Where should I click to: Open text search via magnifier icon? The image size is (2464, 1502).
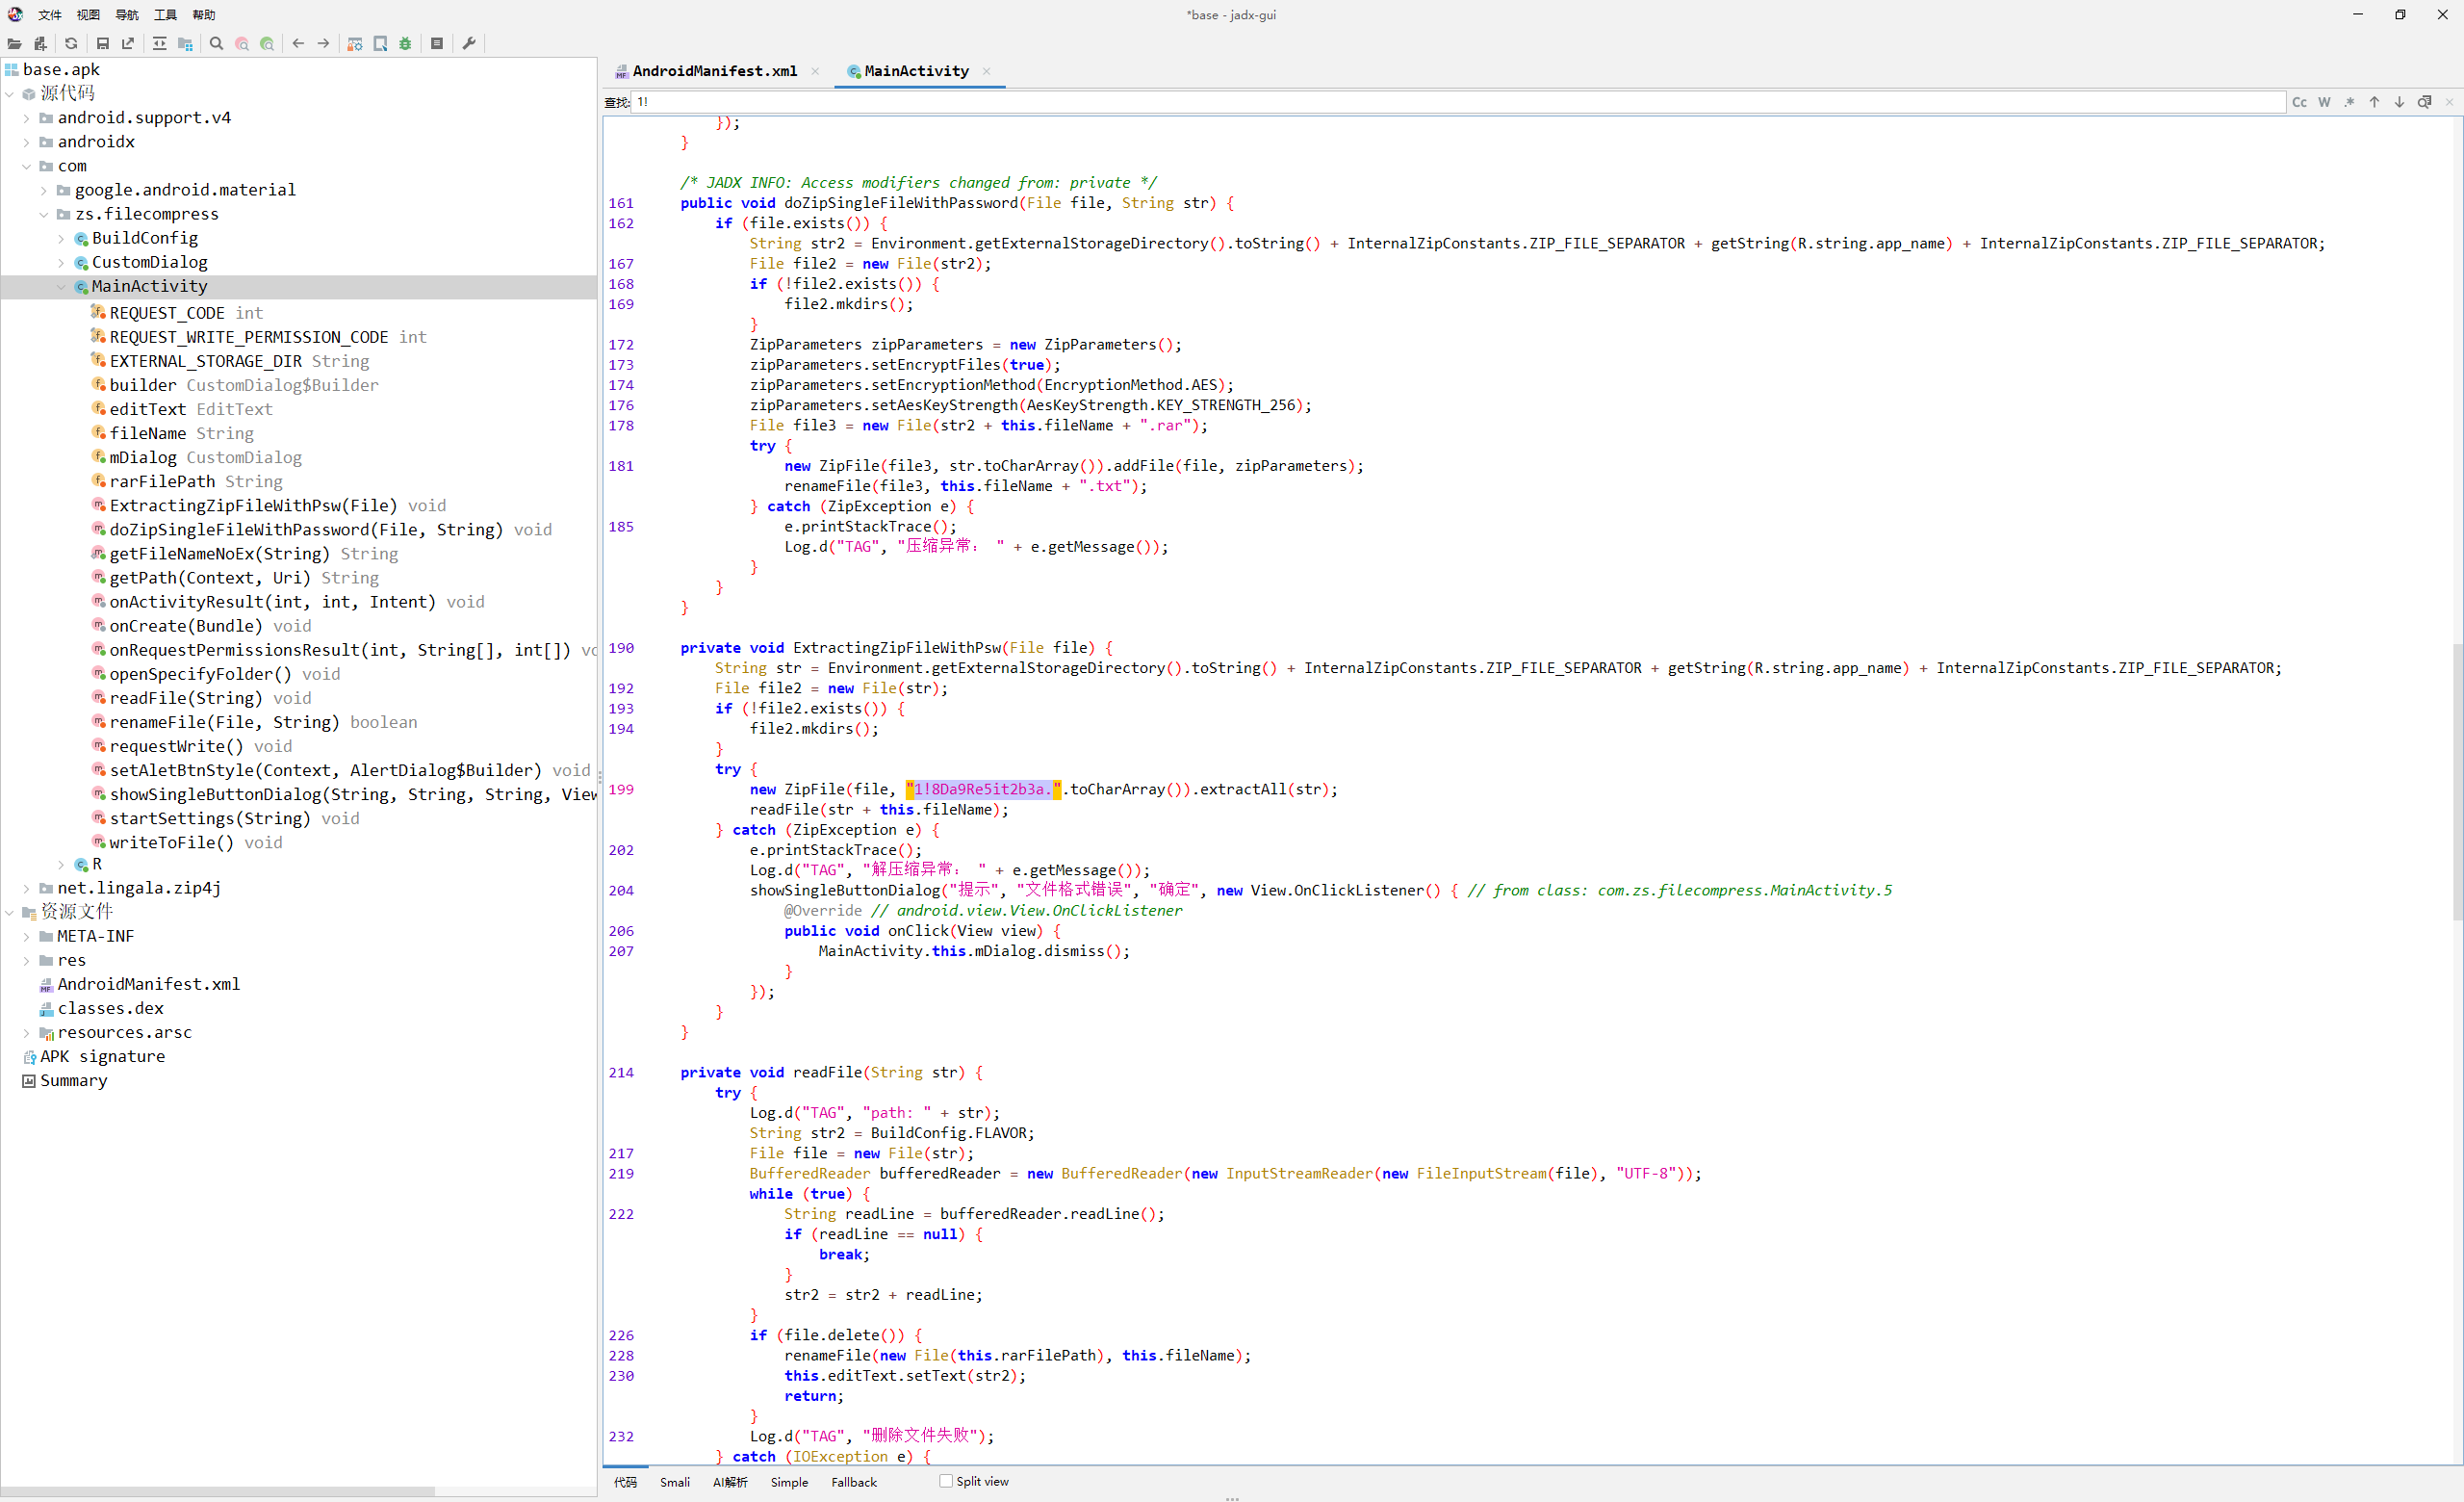(216, 44)
